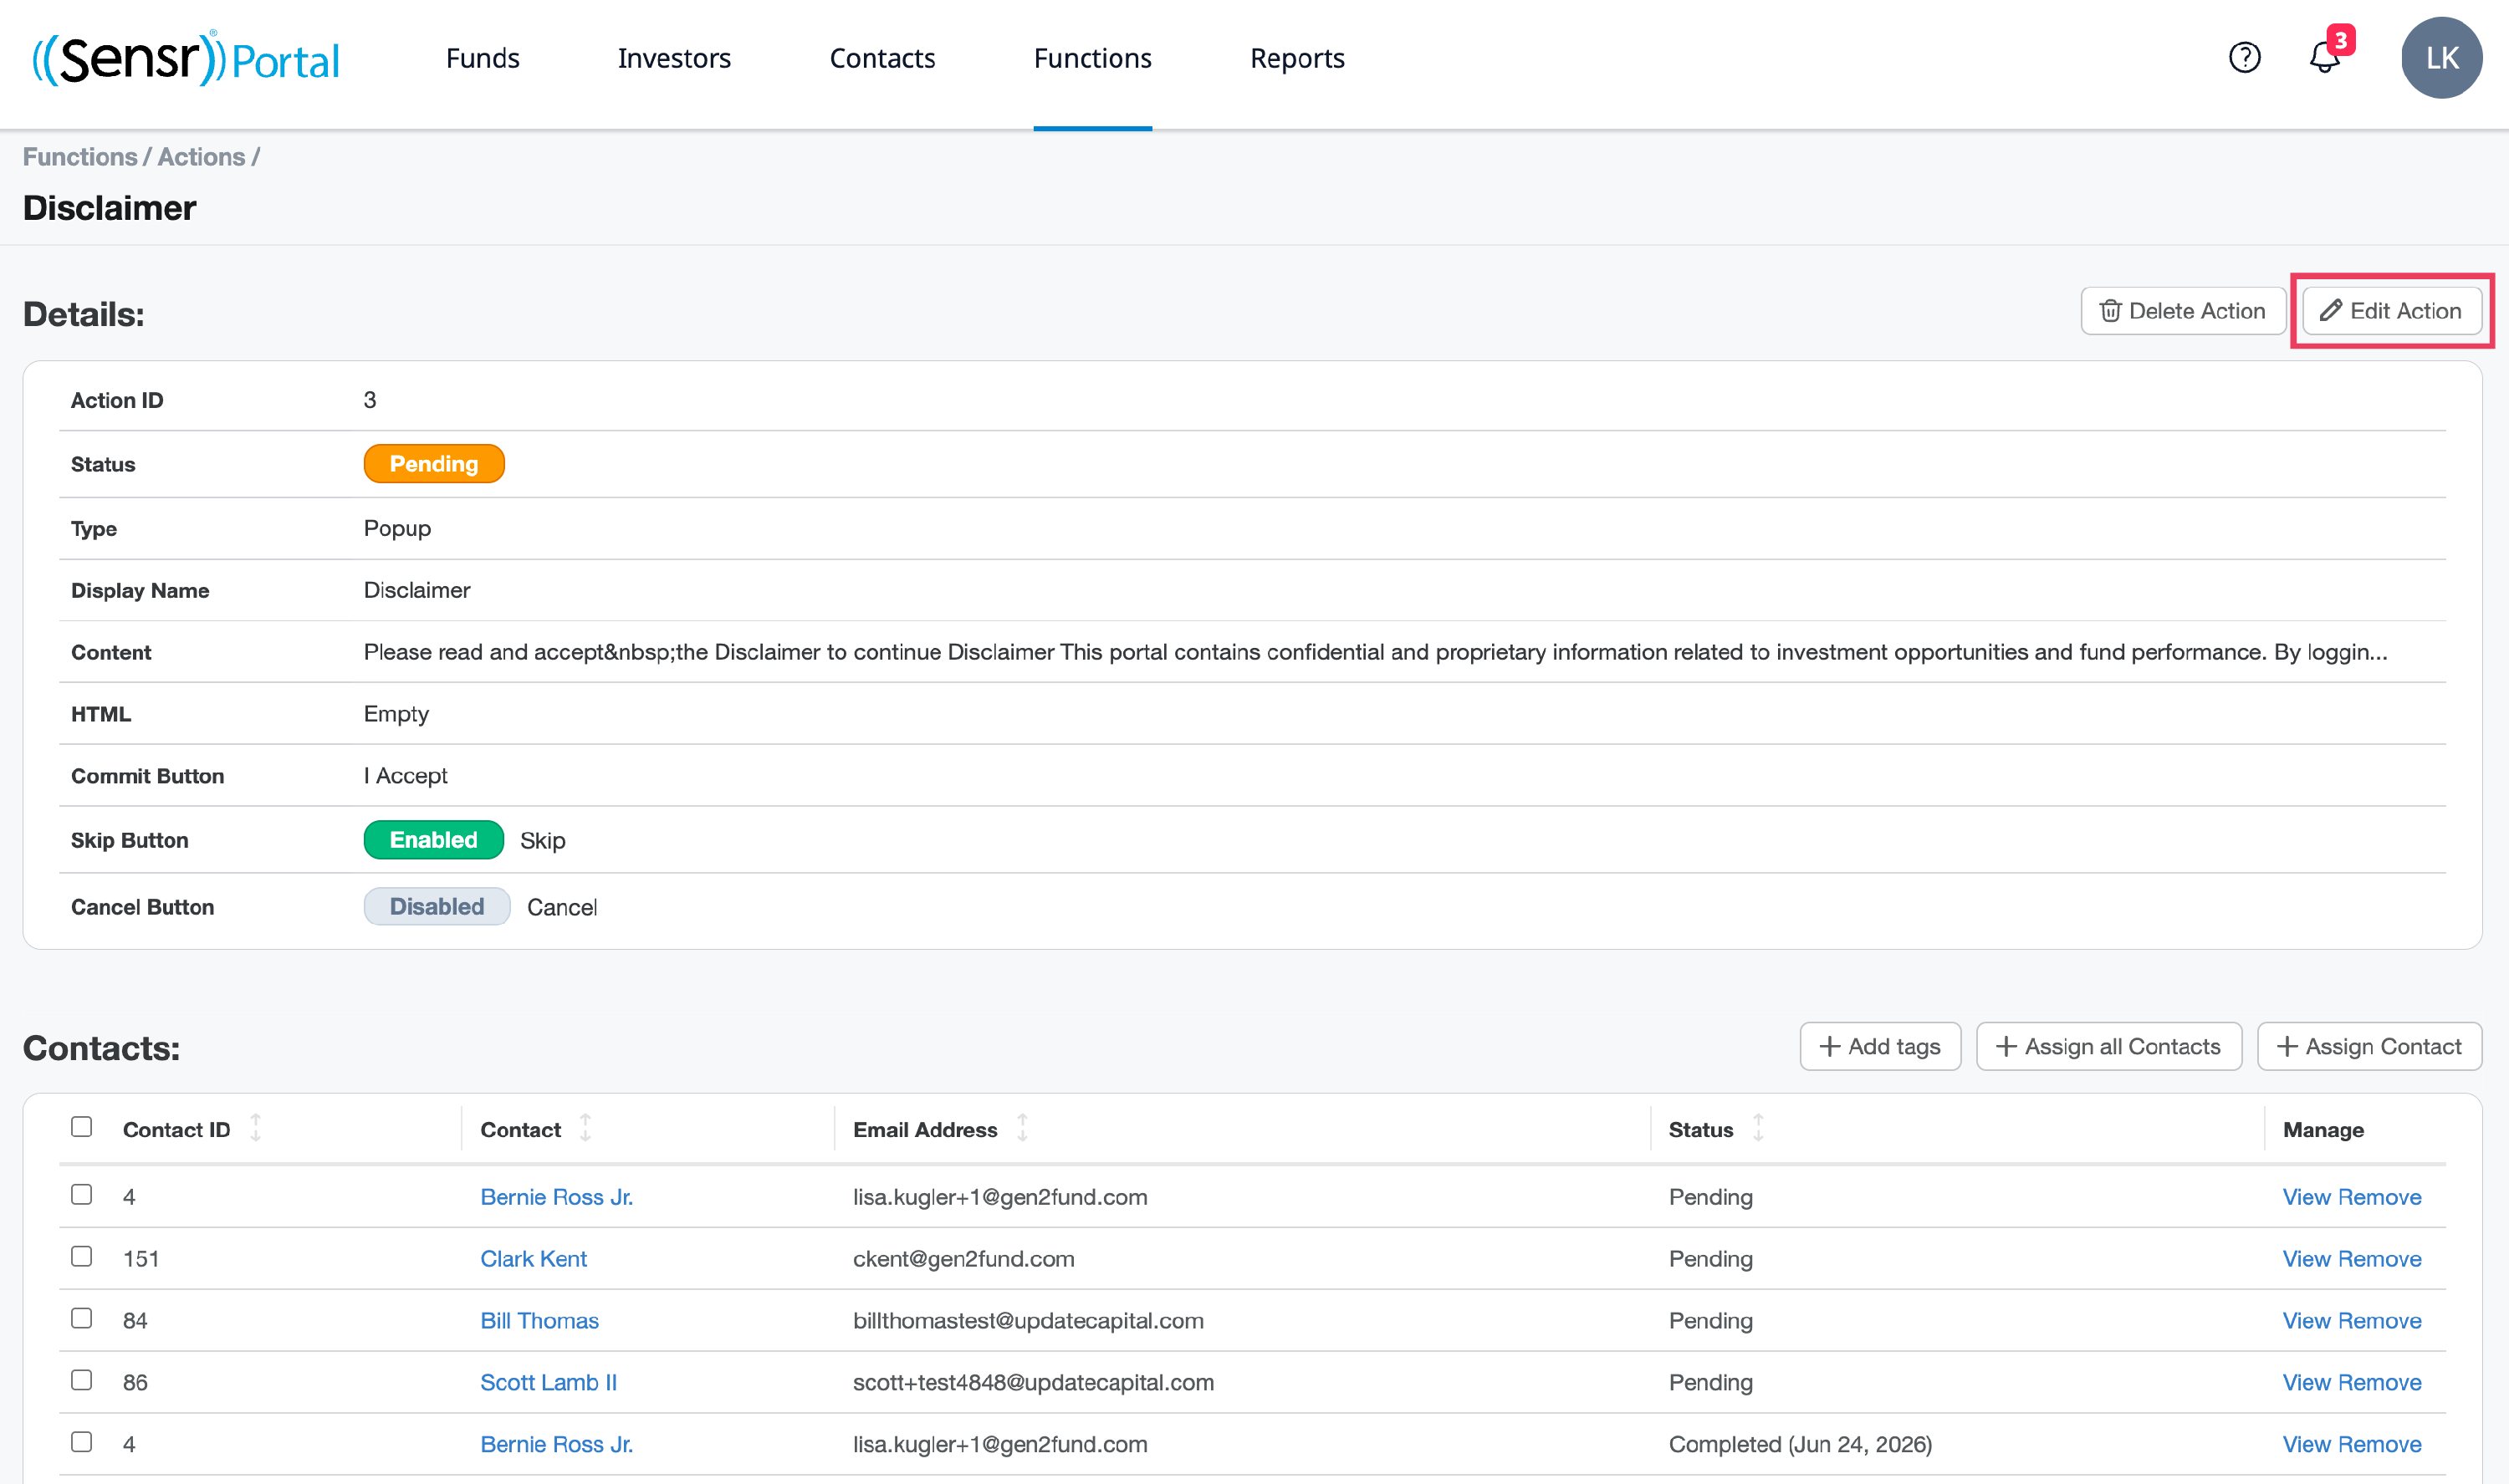This screenshot has width=2509, height=1484.
Task: Click the Manage column header
Action: point(2323,1130)
